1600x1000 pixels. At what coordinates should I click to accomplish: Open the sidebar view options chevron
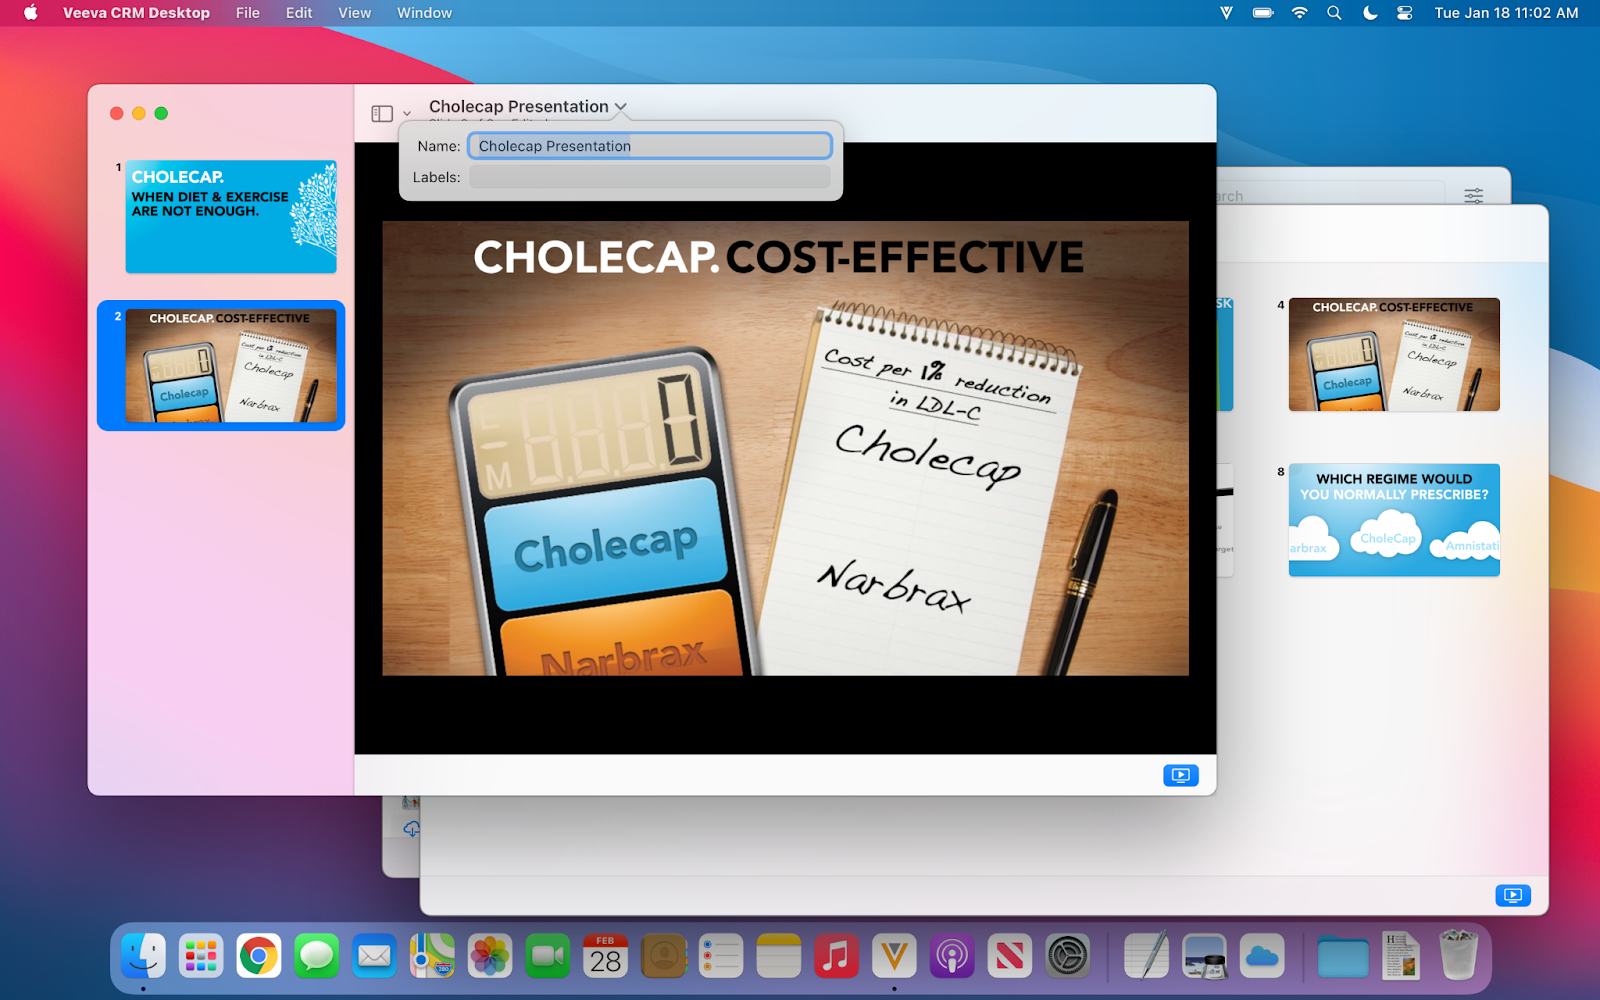pyautogui.click(x=407, y=114)
